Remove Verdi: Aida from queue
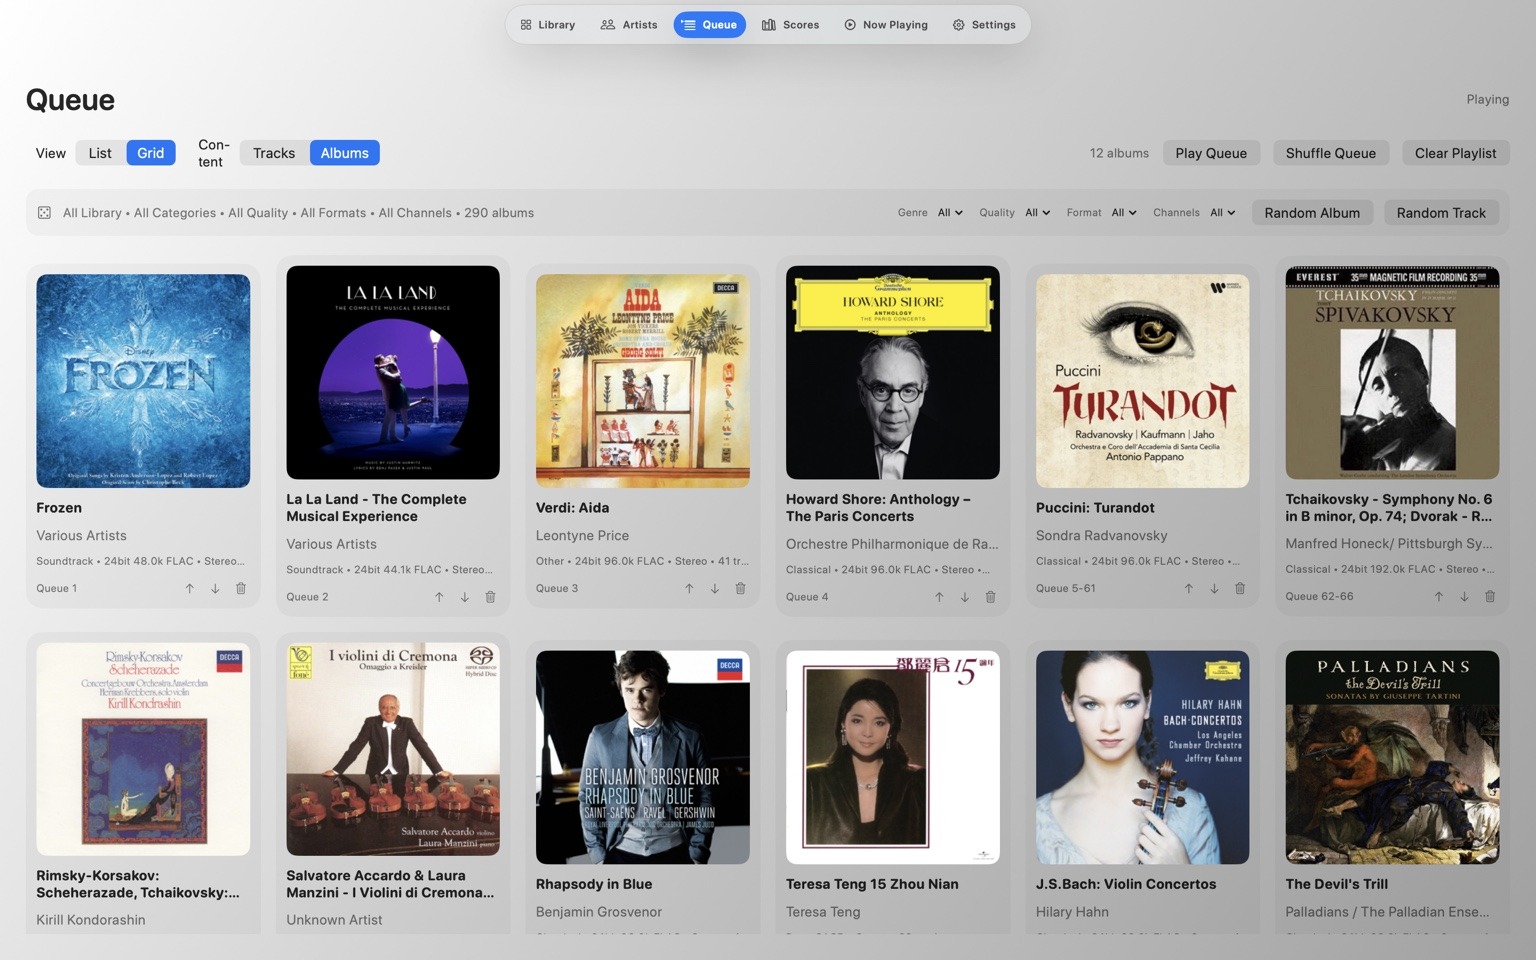The width and height of the screenshot is (1536, 960). [x=741, y=589]
